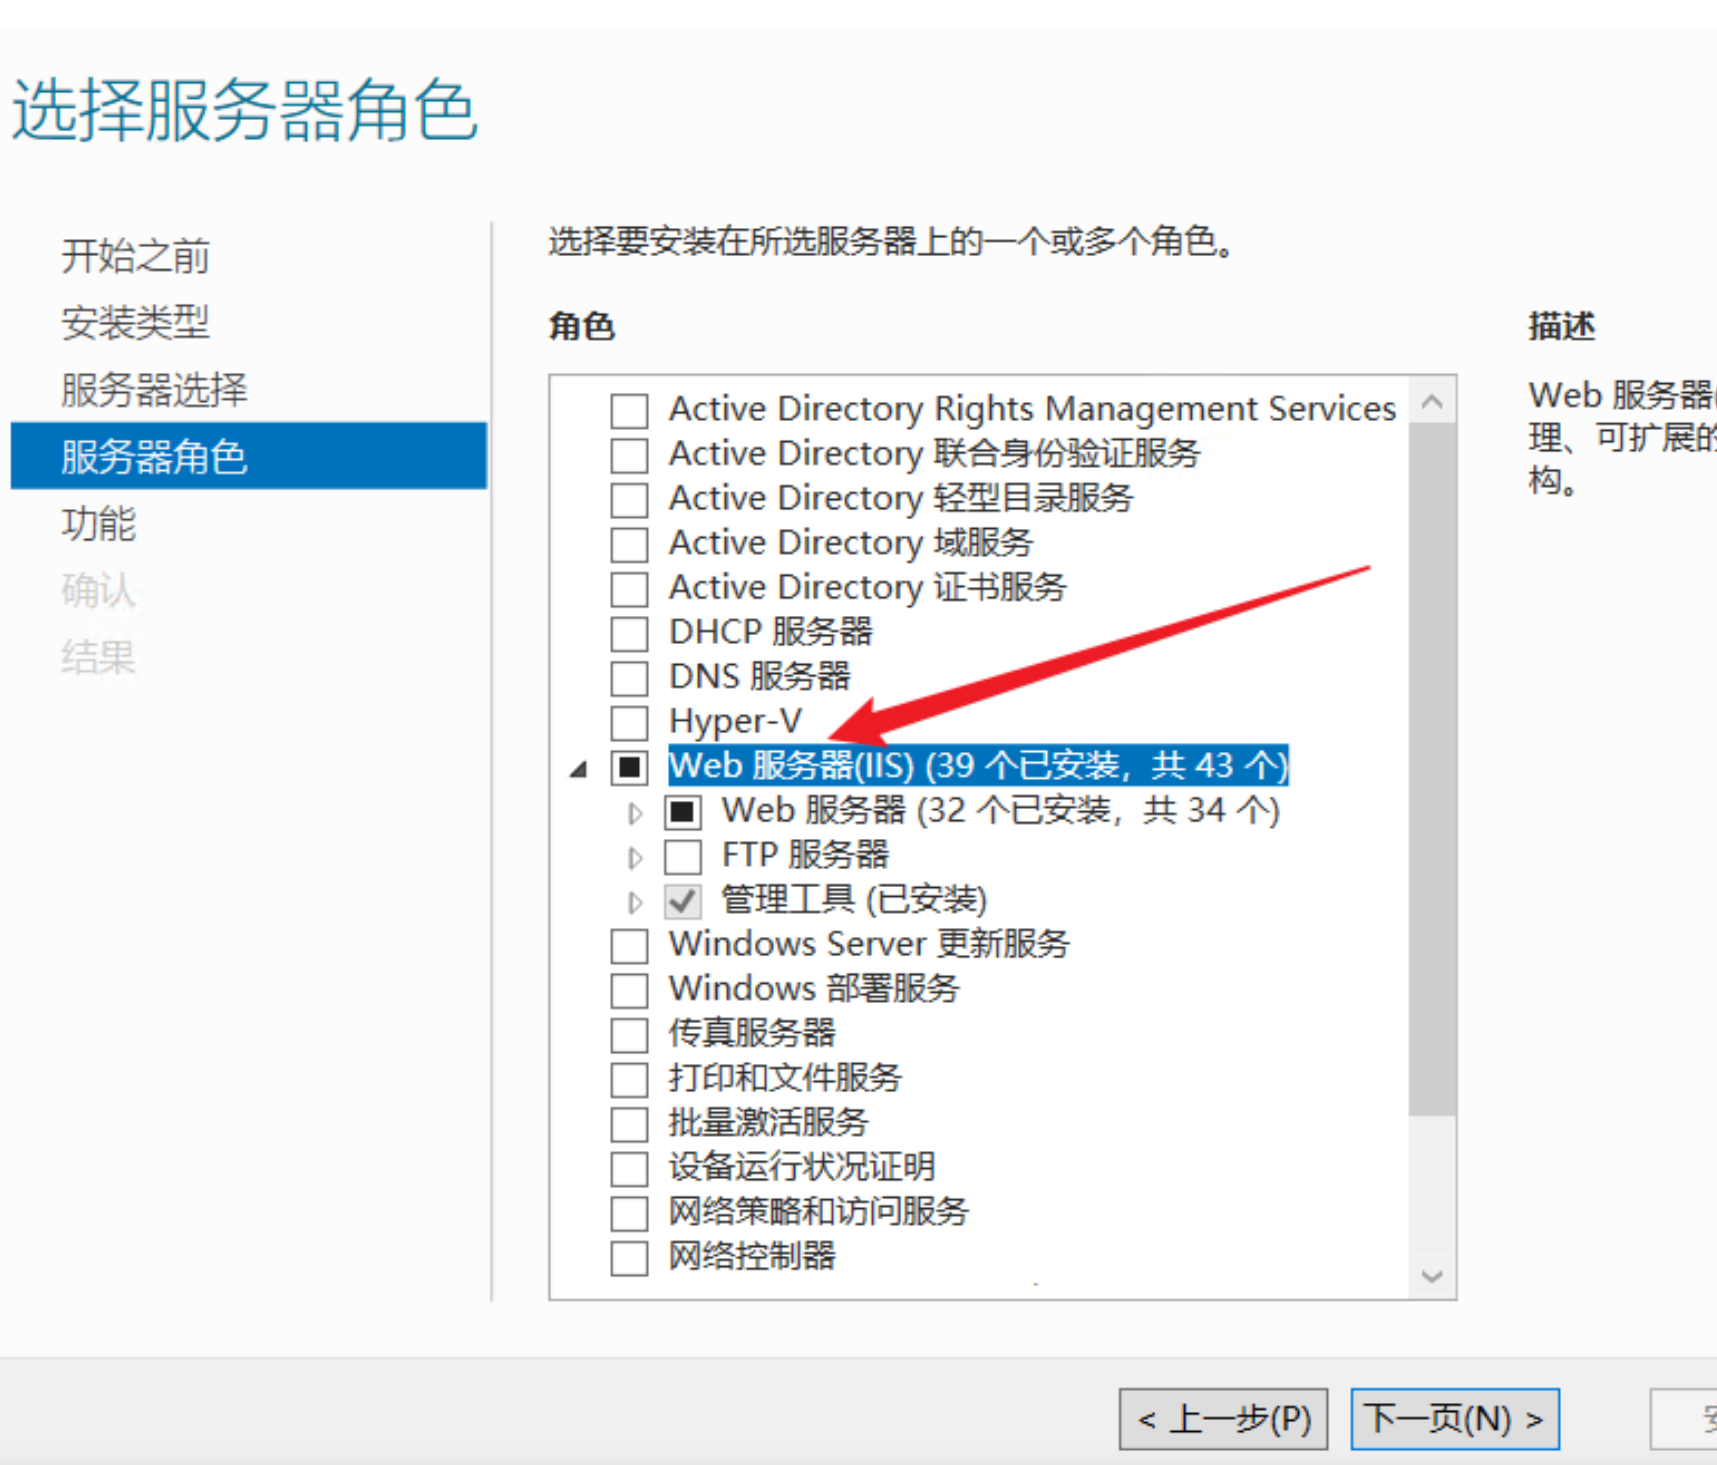The height and width of the screenshot is (1465, 1717).
Task: Select the Windows Server 更新服务 label
Action: point(869,944)
